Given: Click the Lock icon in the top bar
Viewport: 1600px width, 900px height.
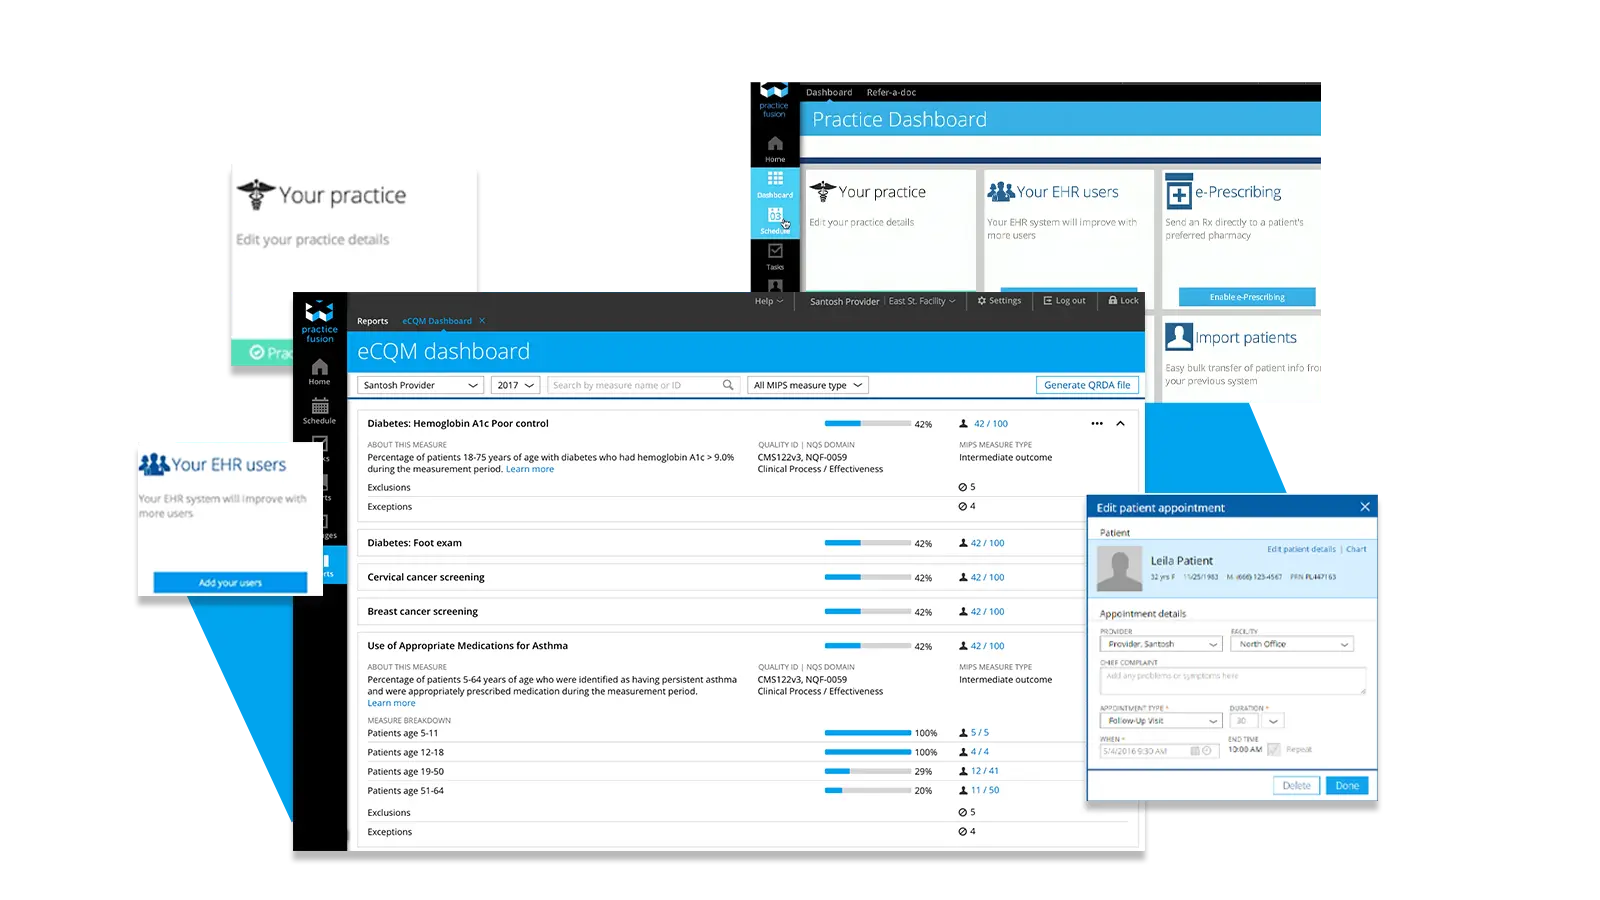Looking at the screenshot, I should coord(1113,301).
